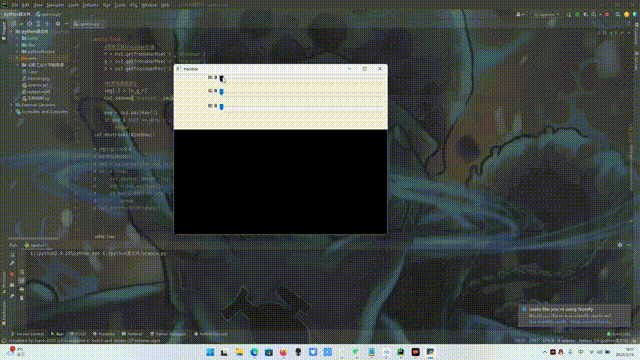The image size is (640, 360).
Task: Select output.mp4 in project tree
Action: point(36,92)
